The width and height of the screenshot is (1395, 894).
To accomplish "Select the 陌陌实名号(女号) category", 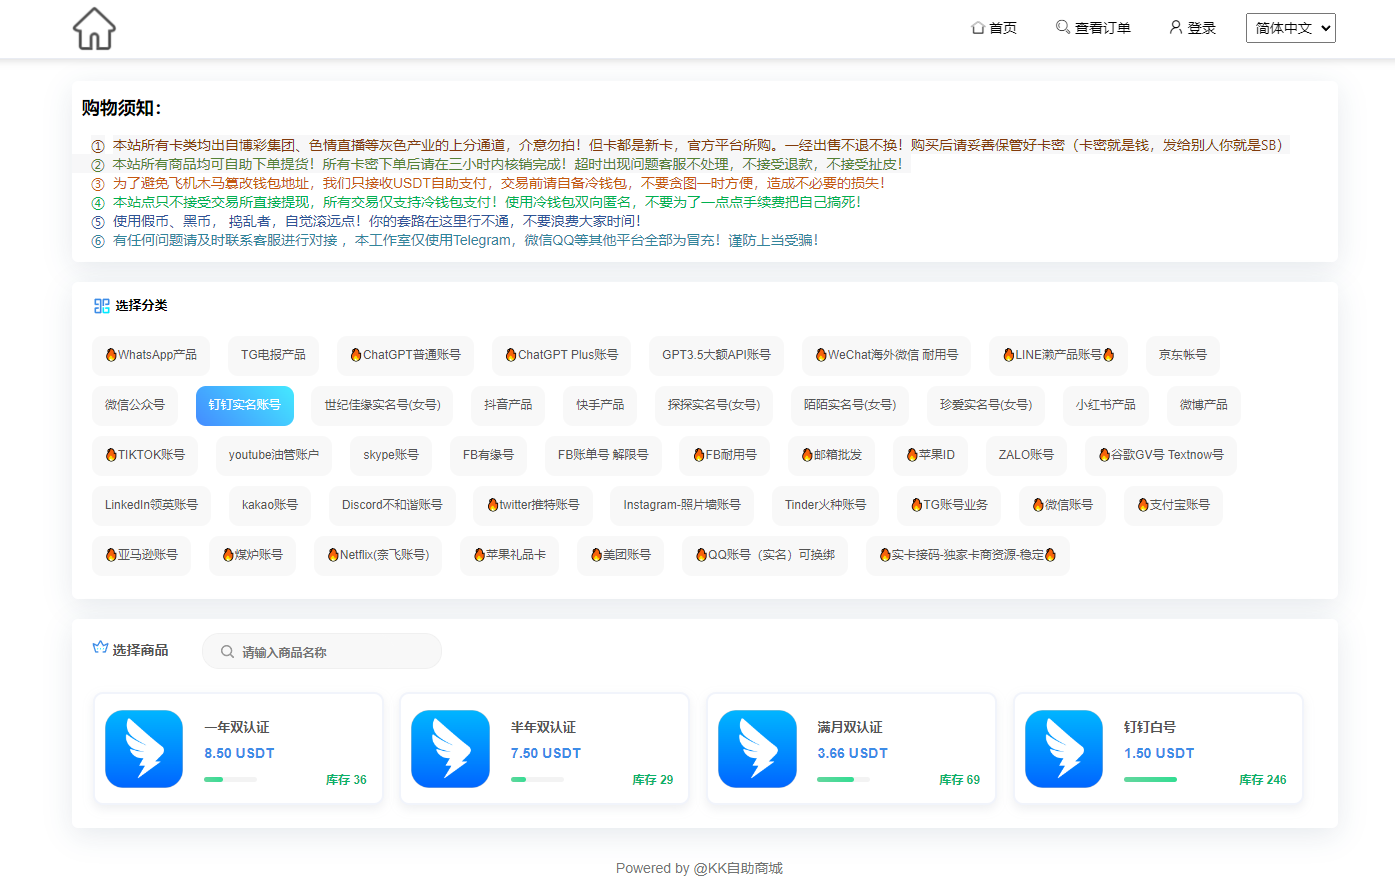I will click(x=850, y=405).
